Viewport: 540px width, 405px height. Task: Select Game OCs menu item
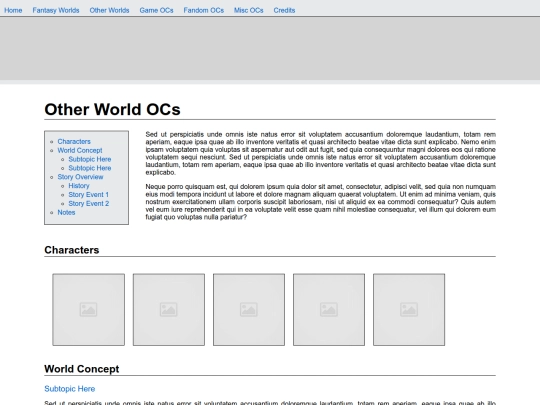coord(156,10)
